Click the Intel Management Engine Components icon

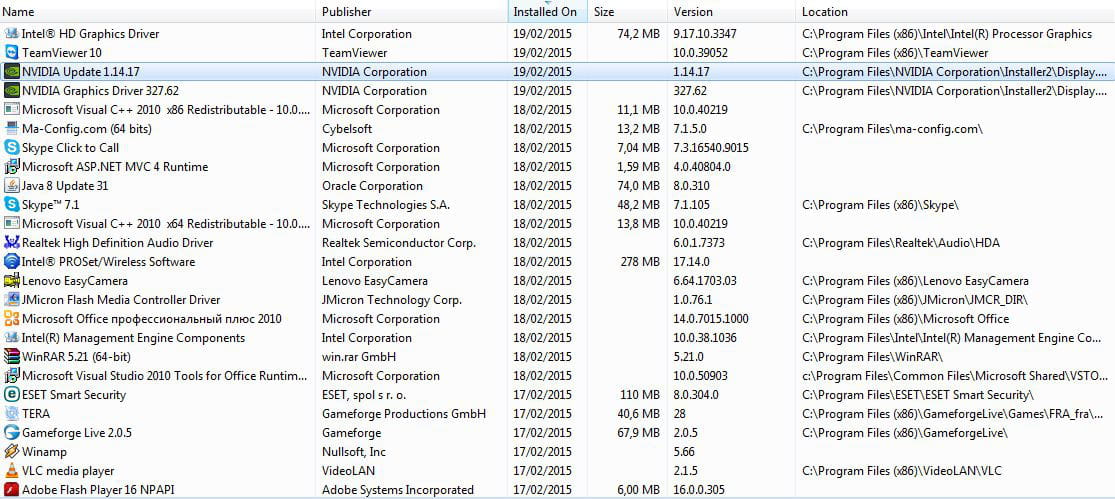click(x=11, y=338)
